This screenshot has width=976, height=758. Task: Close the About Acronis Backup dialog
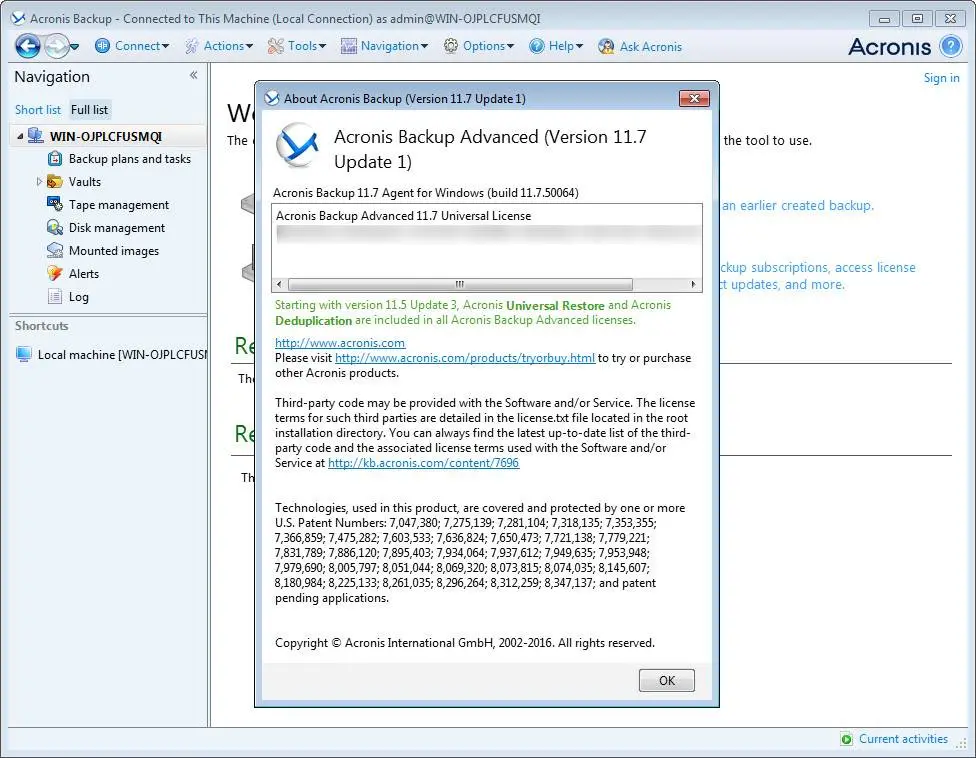(x=694, y=98)
